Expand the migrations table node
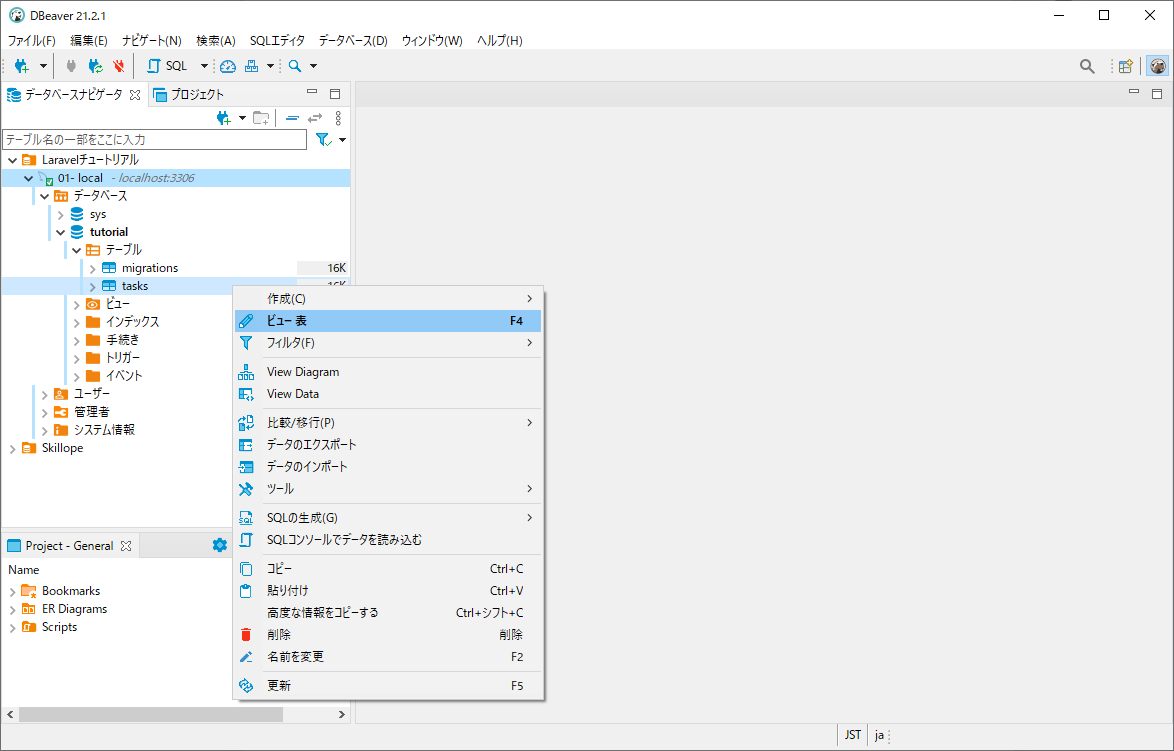The image size is (1174, 751). [92, 268]
